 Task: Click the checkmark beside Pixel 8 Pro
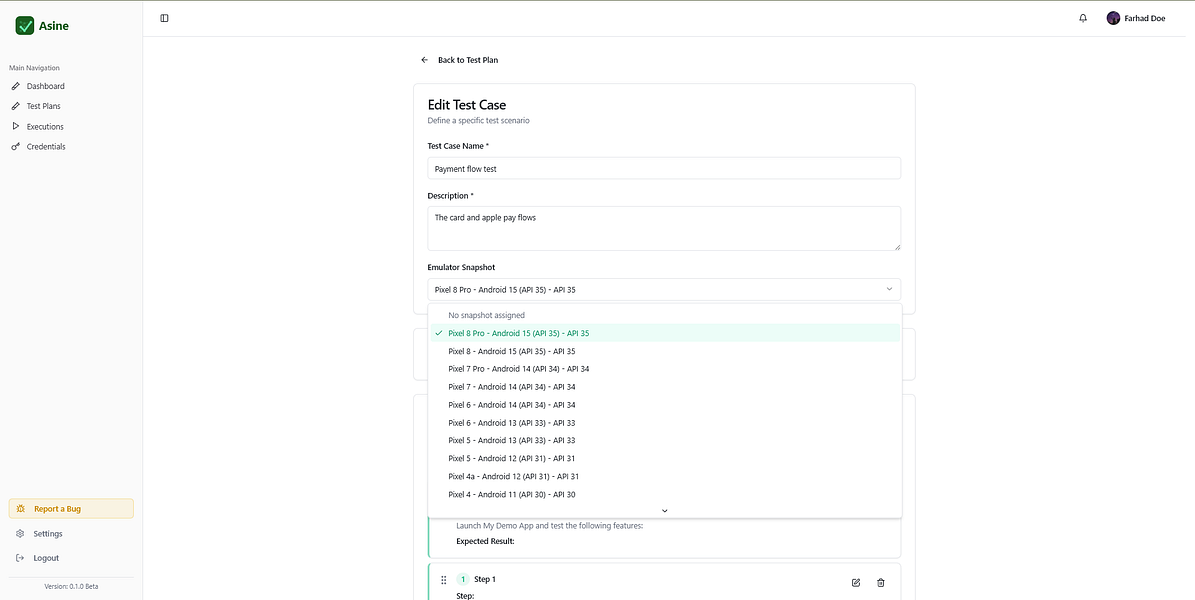pos(439,333)
